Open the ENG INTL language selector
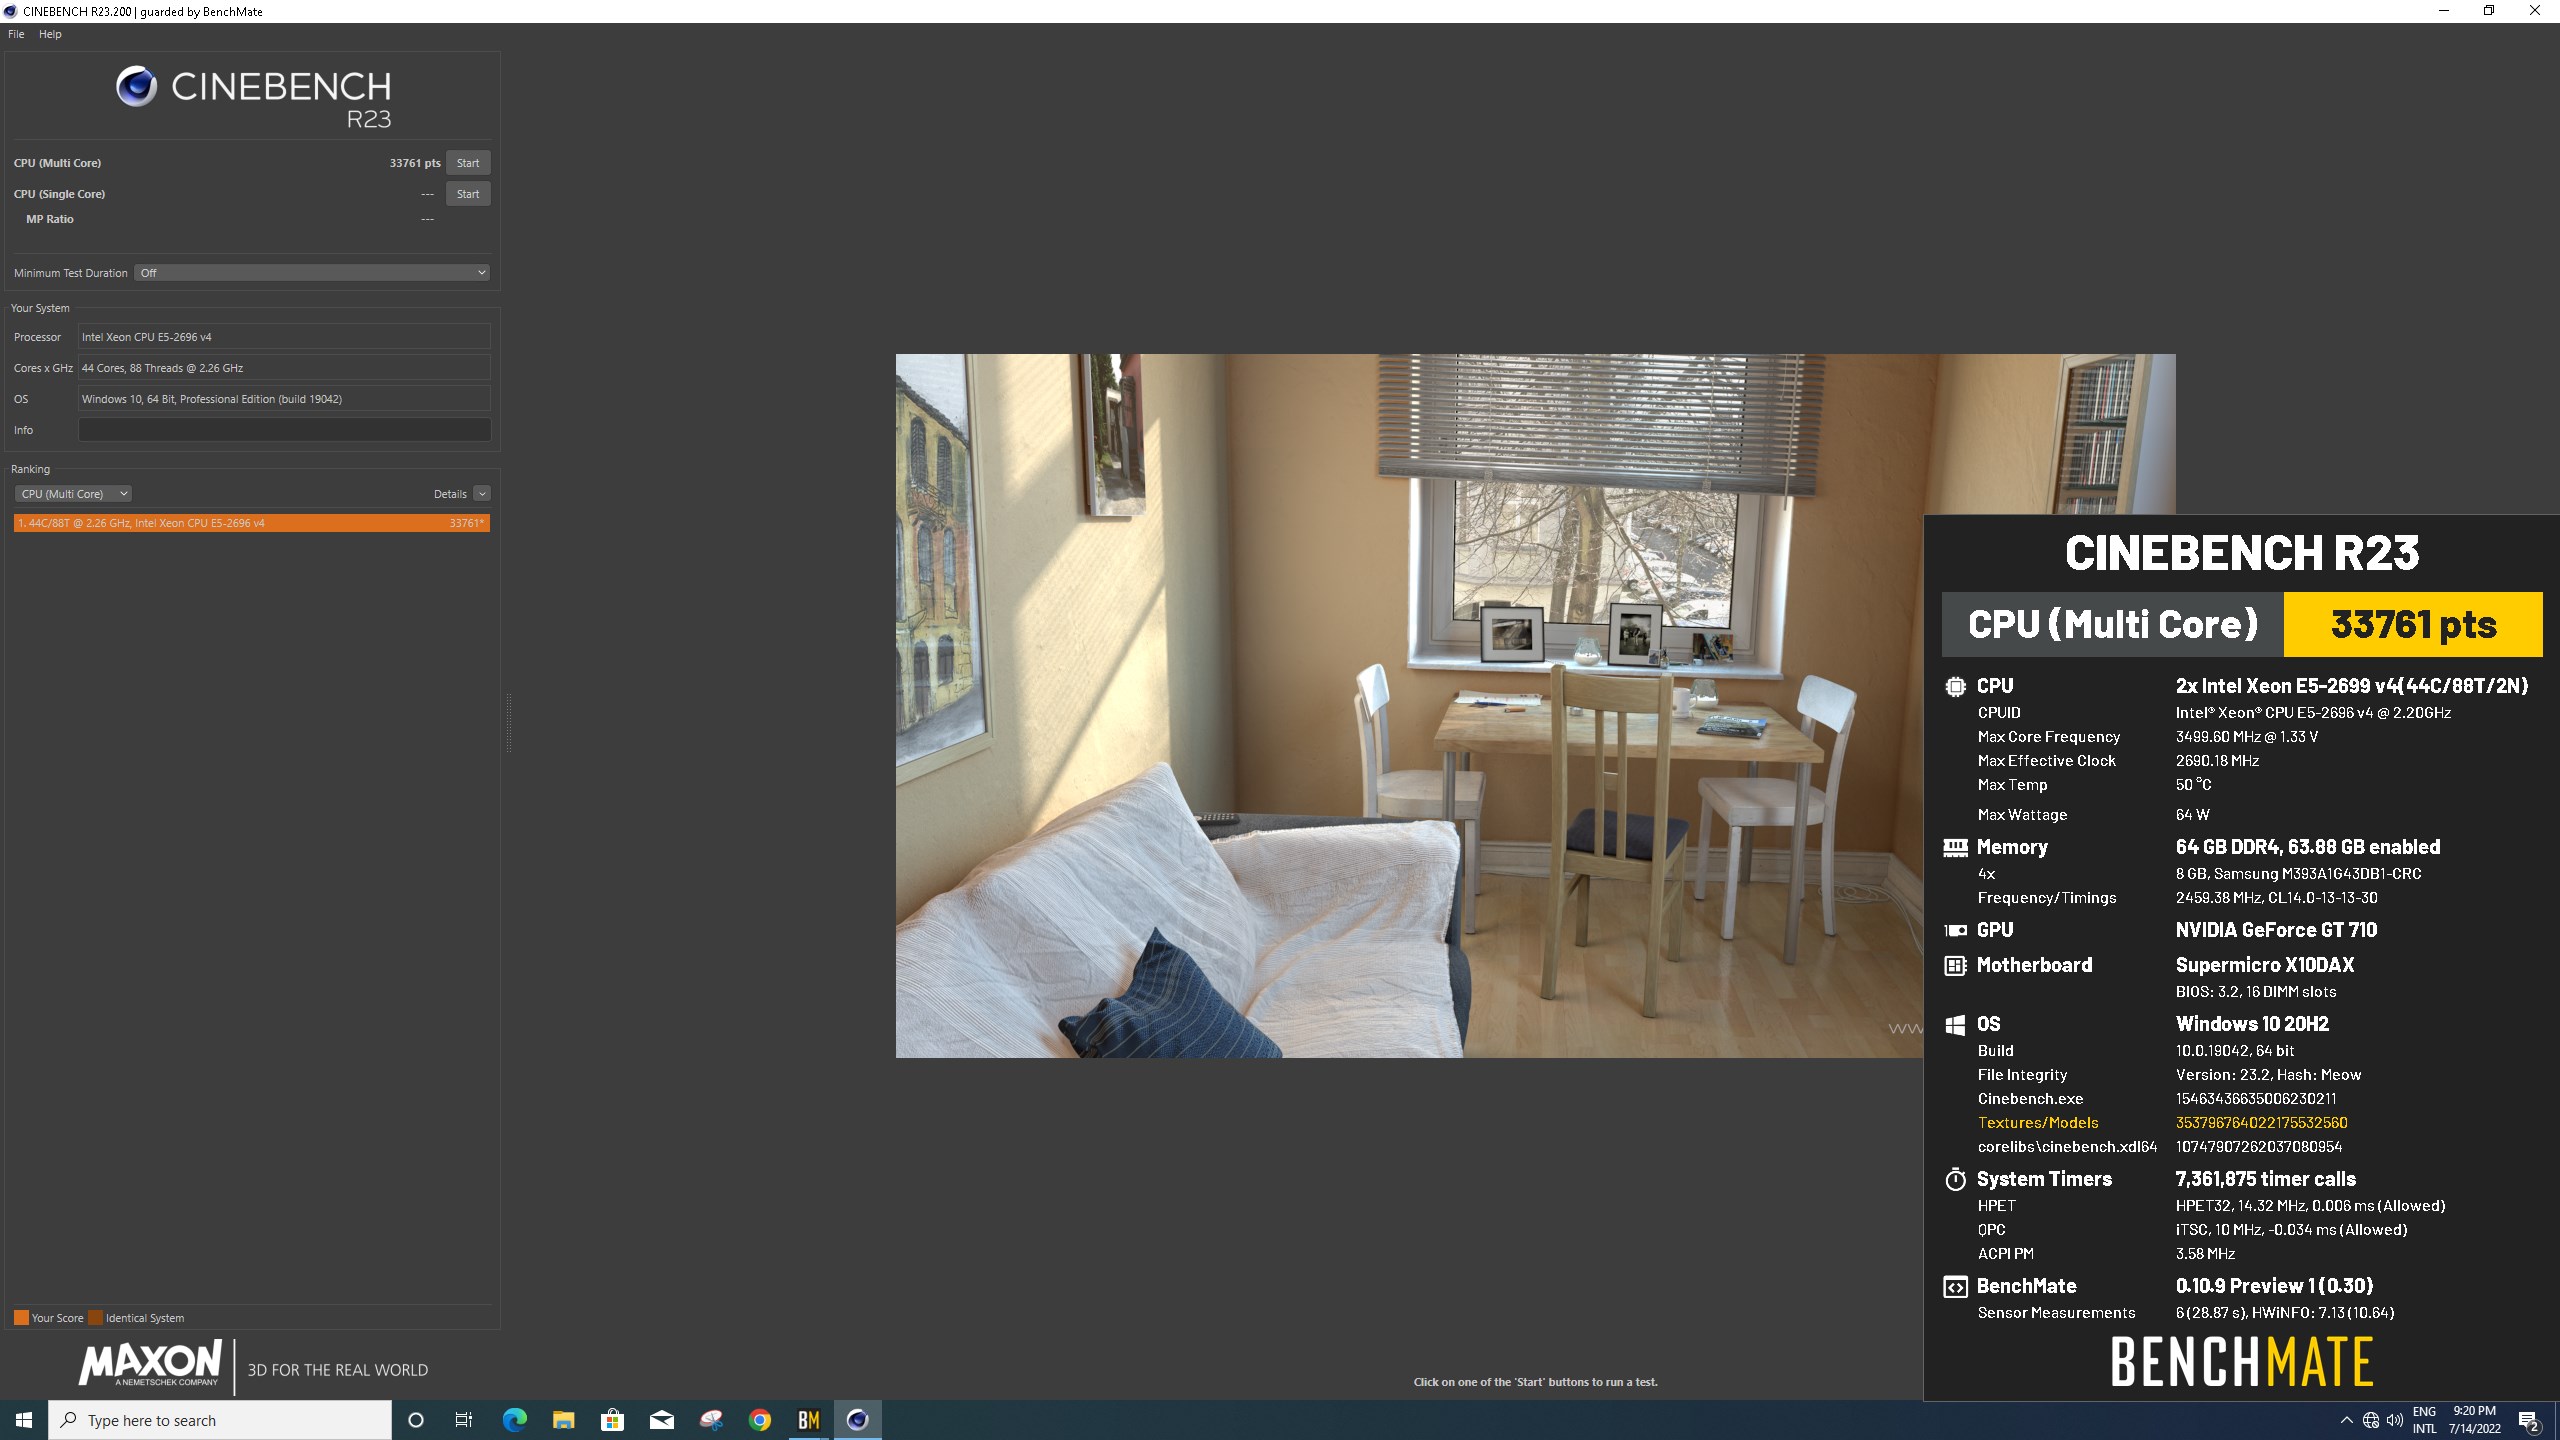2560x1440 pixels. tap(2425, 1420)
